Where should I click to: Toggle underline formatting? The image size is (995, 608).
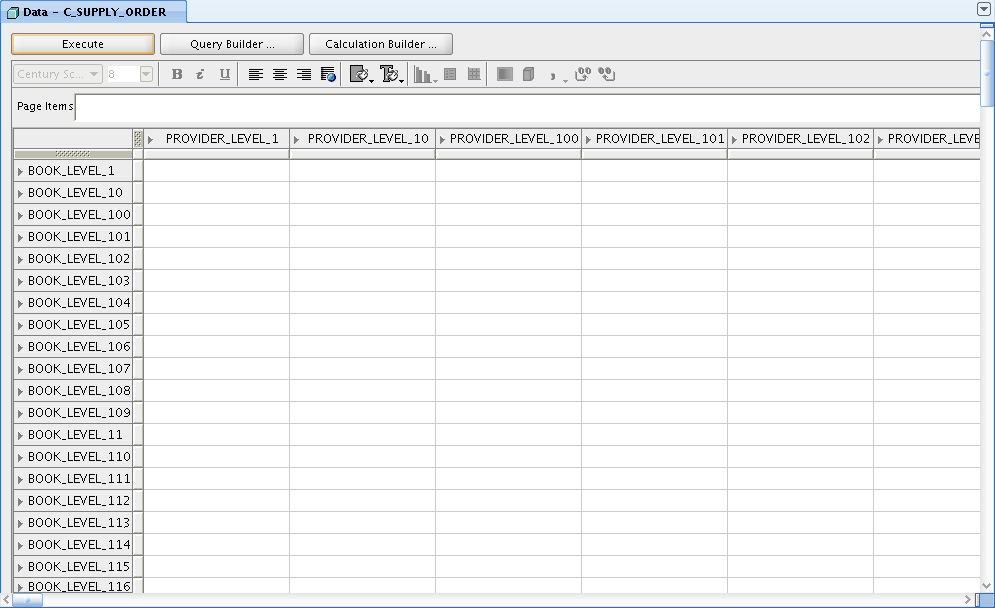point(225,74)
